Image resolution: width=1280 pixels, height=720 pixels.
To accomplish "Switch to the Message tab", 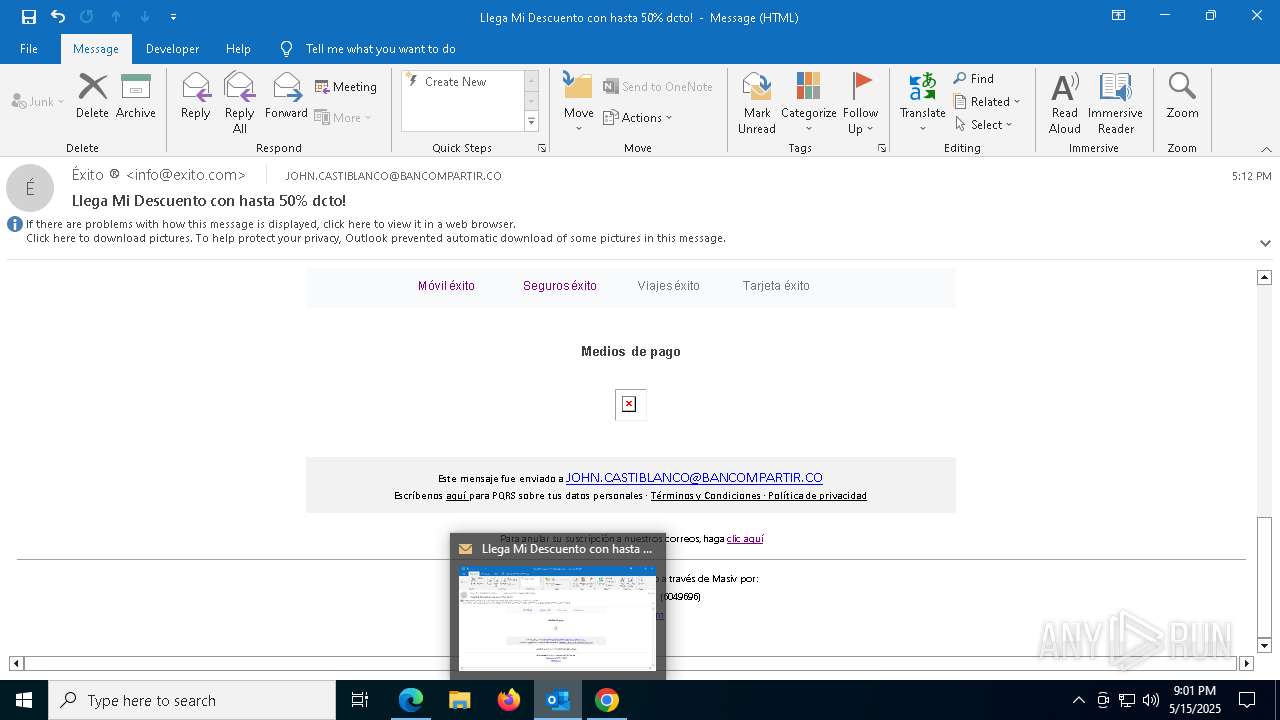I will coord(96,48).
